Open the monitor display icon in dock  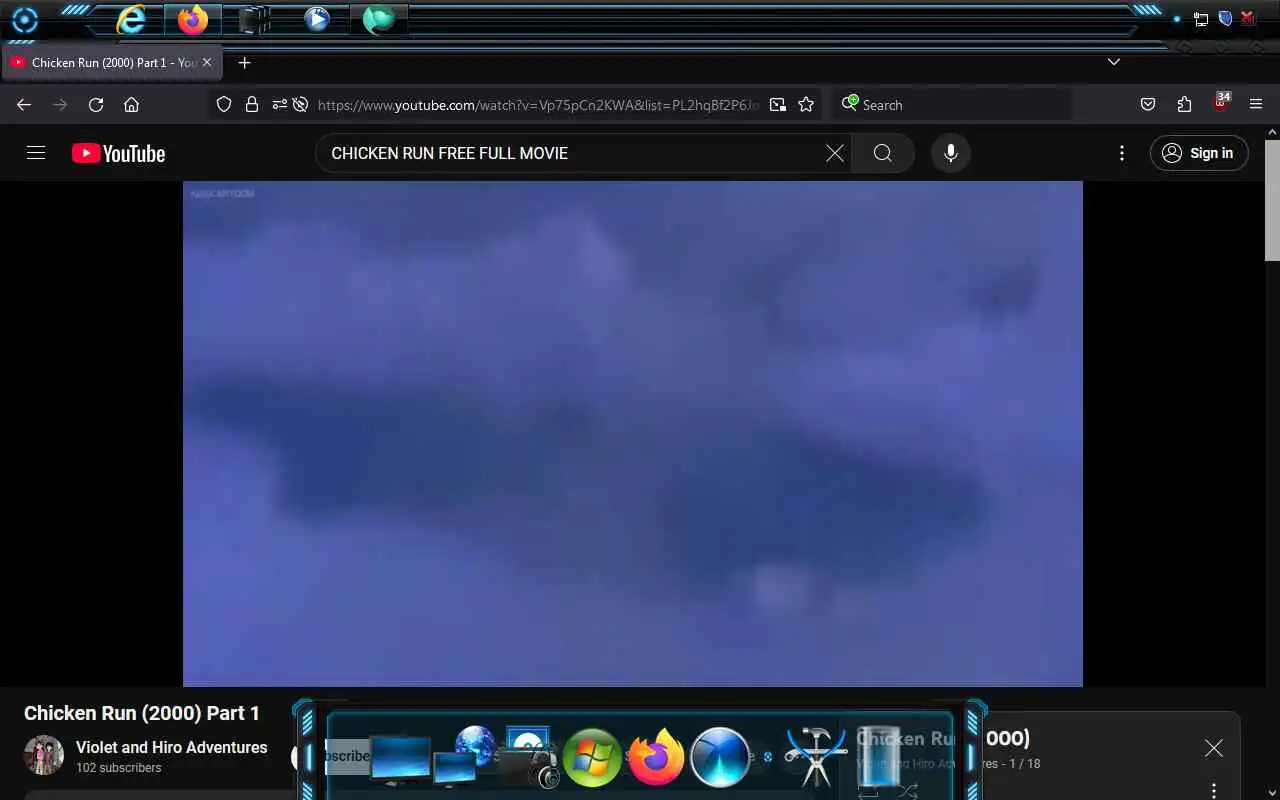(400, 759)
